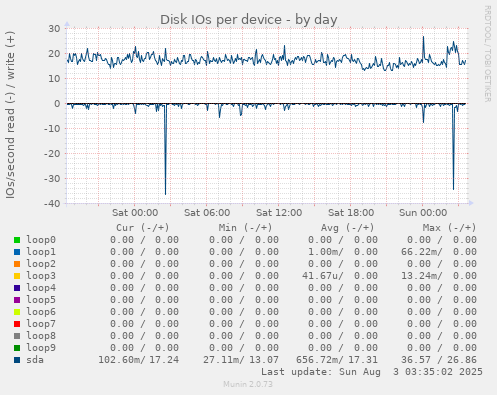Click the Cur (-/+) column header
The height and width of the screenshot is (395, 497).
143,228
